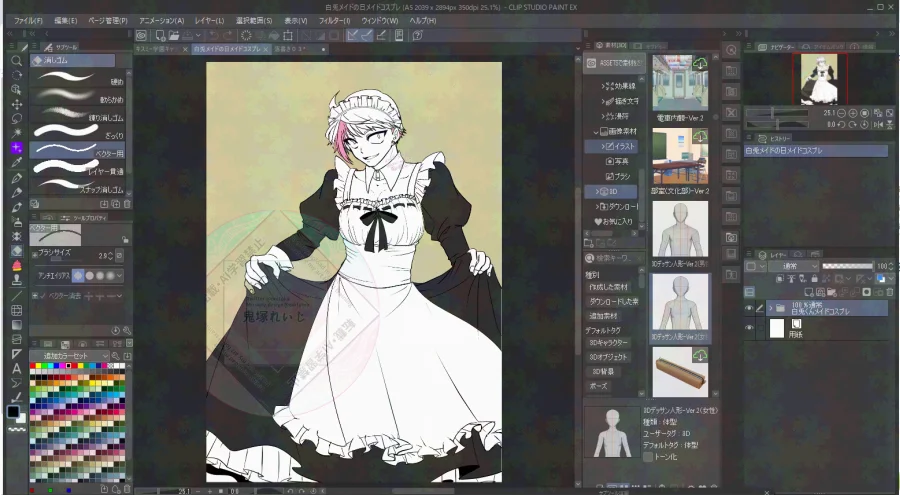900x495 pixels.
Task: Open download cloud on 電車内観 material
Action: (700, 64)
